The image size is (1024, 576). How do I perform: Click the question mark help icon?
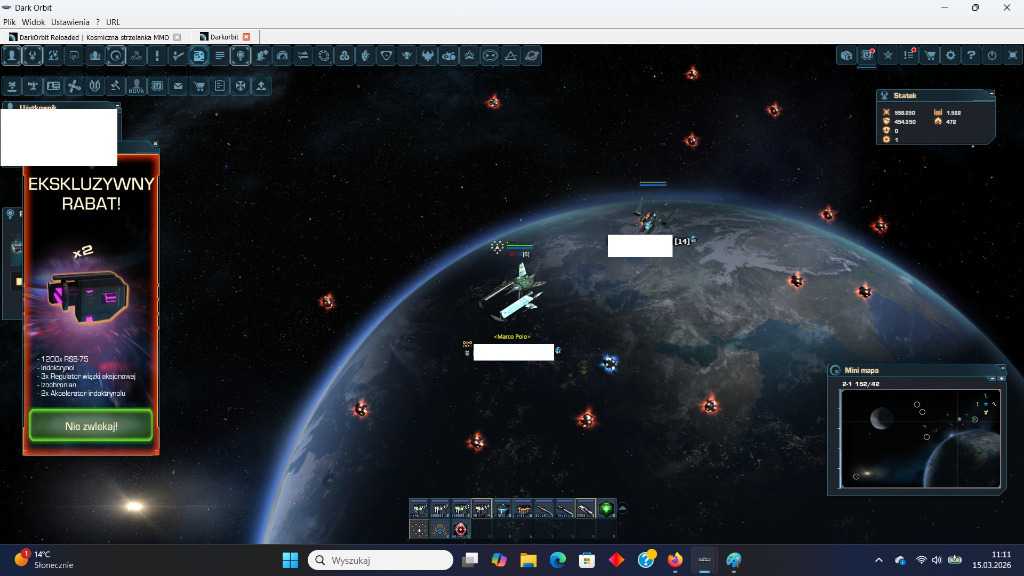pos(972,56)
